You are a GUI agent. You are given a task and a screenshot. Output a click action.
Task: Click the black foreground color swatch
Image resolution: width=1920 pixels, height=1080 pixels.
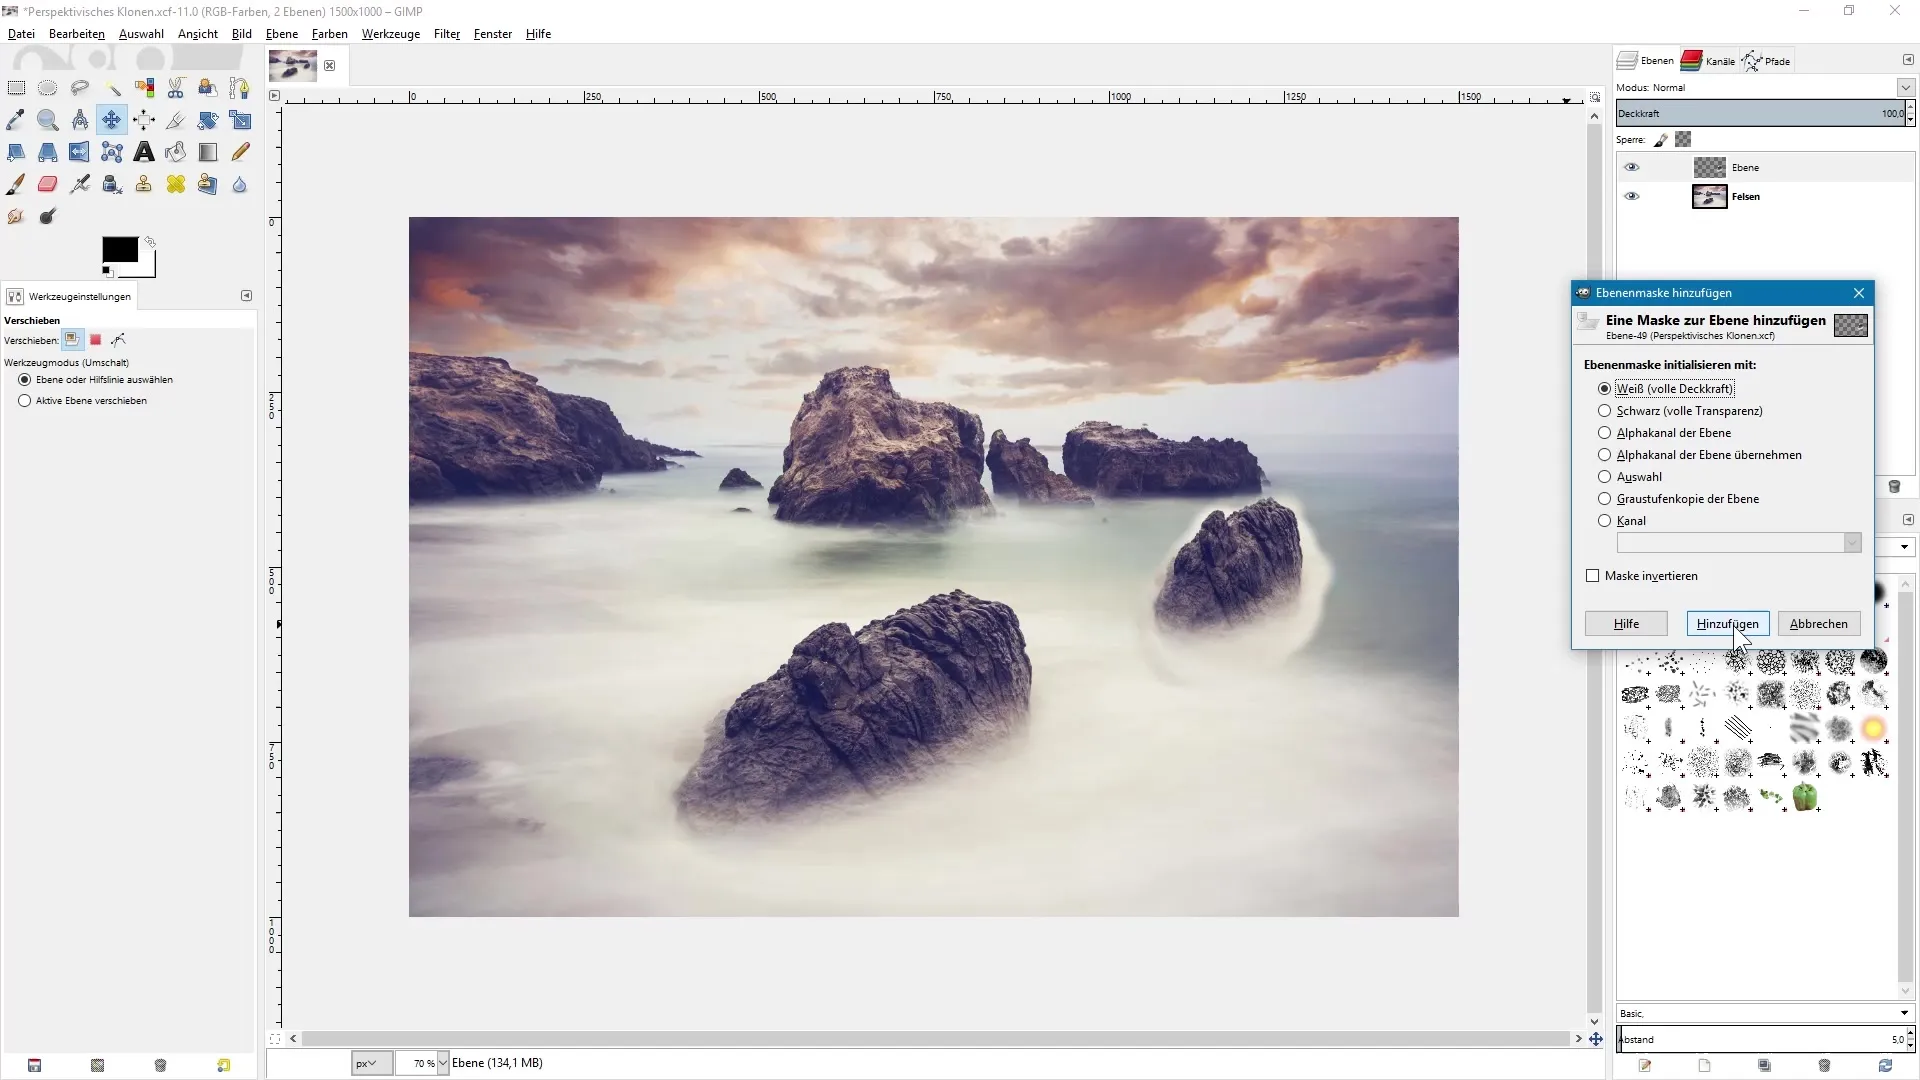click(119, 249)
